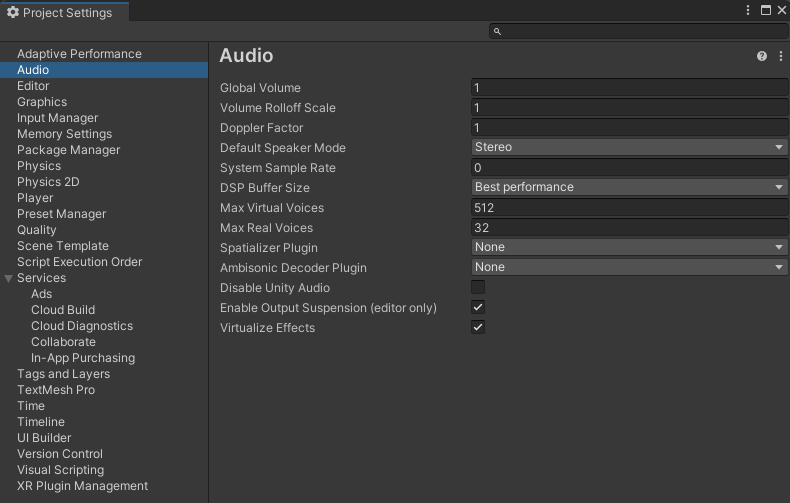Click the Doppler Factor field
The width and height of the screenshot is (790, 503).
pyautogui.click(x=629, y=128)
